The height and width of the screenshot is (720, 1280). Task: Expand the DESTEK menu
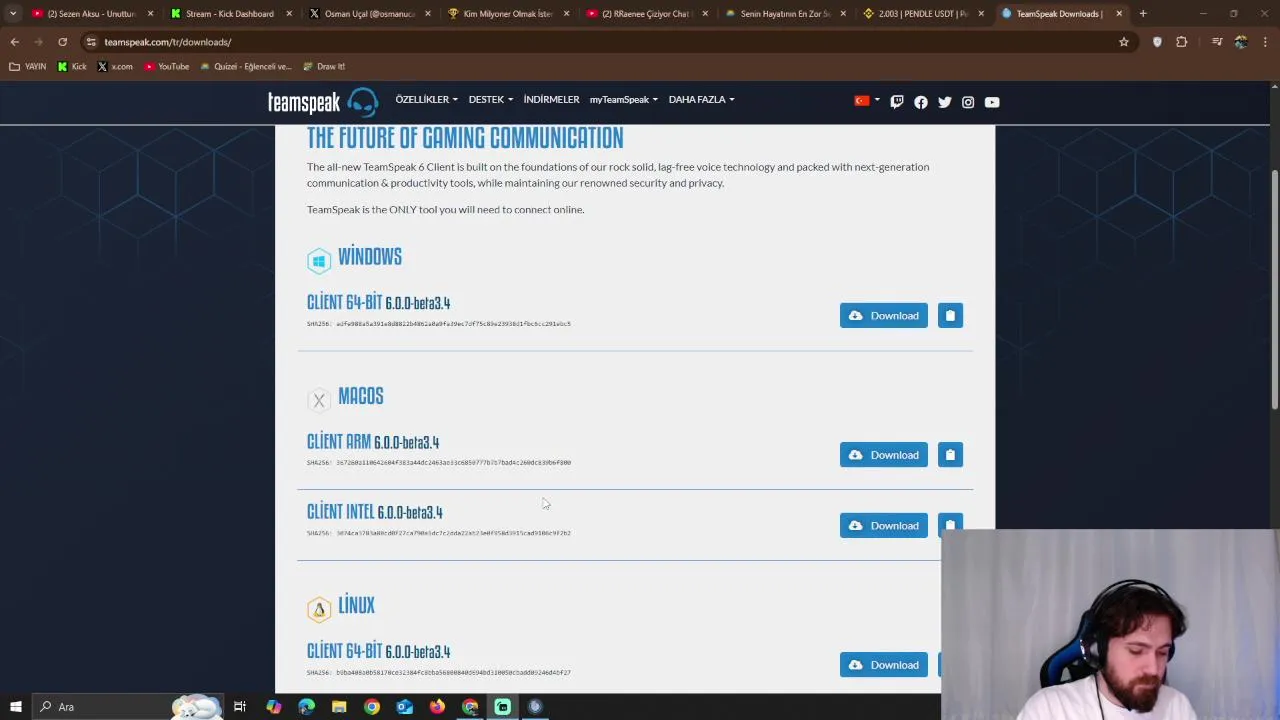coord(490,100)
